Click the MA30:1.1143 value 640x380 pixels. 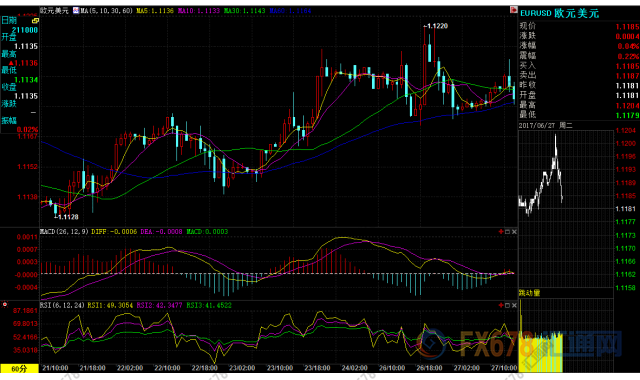click(244, 11)
